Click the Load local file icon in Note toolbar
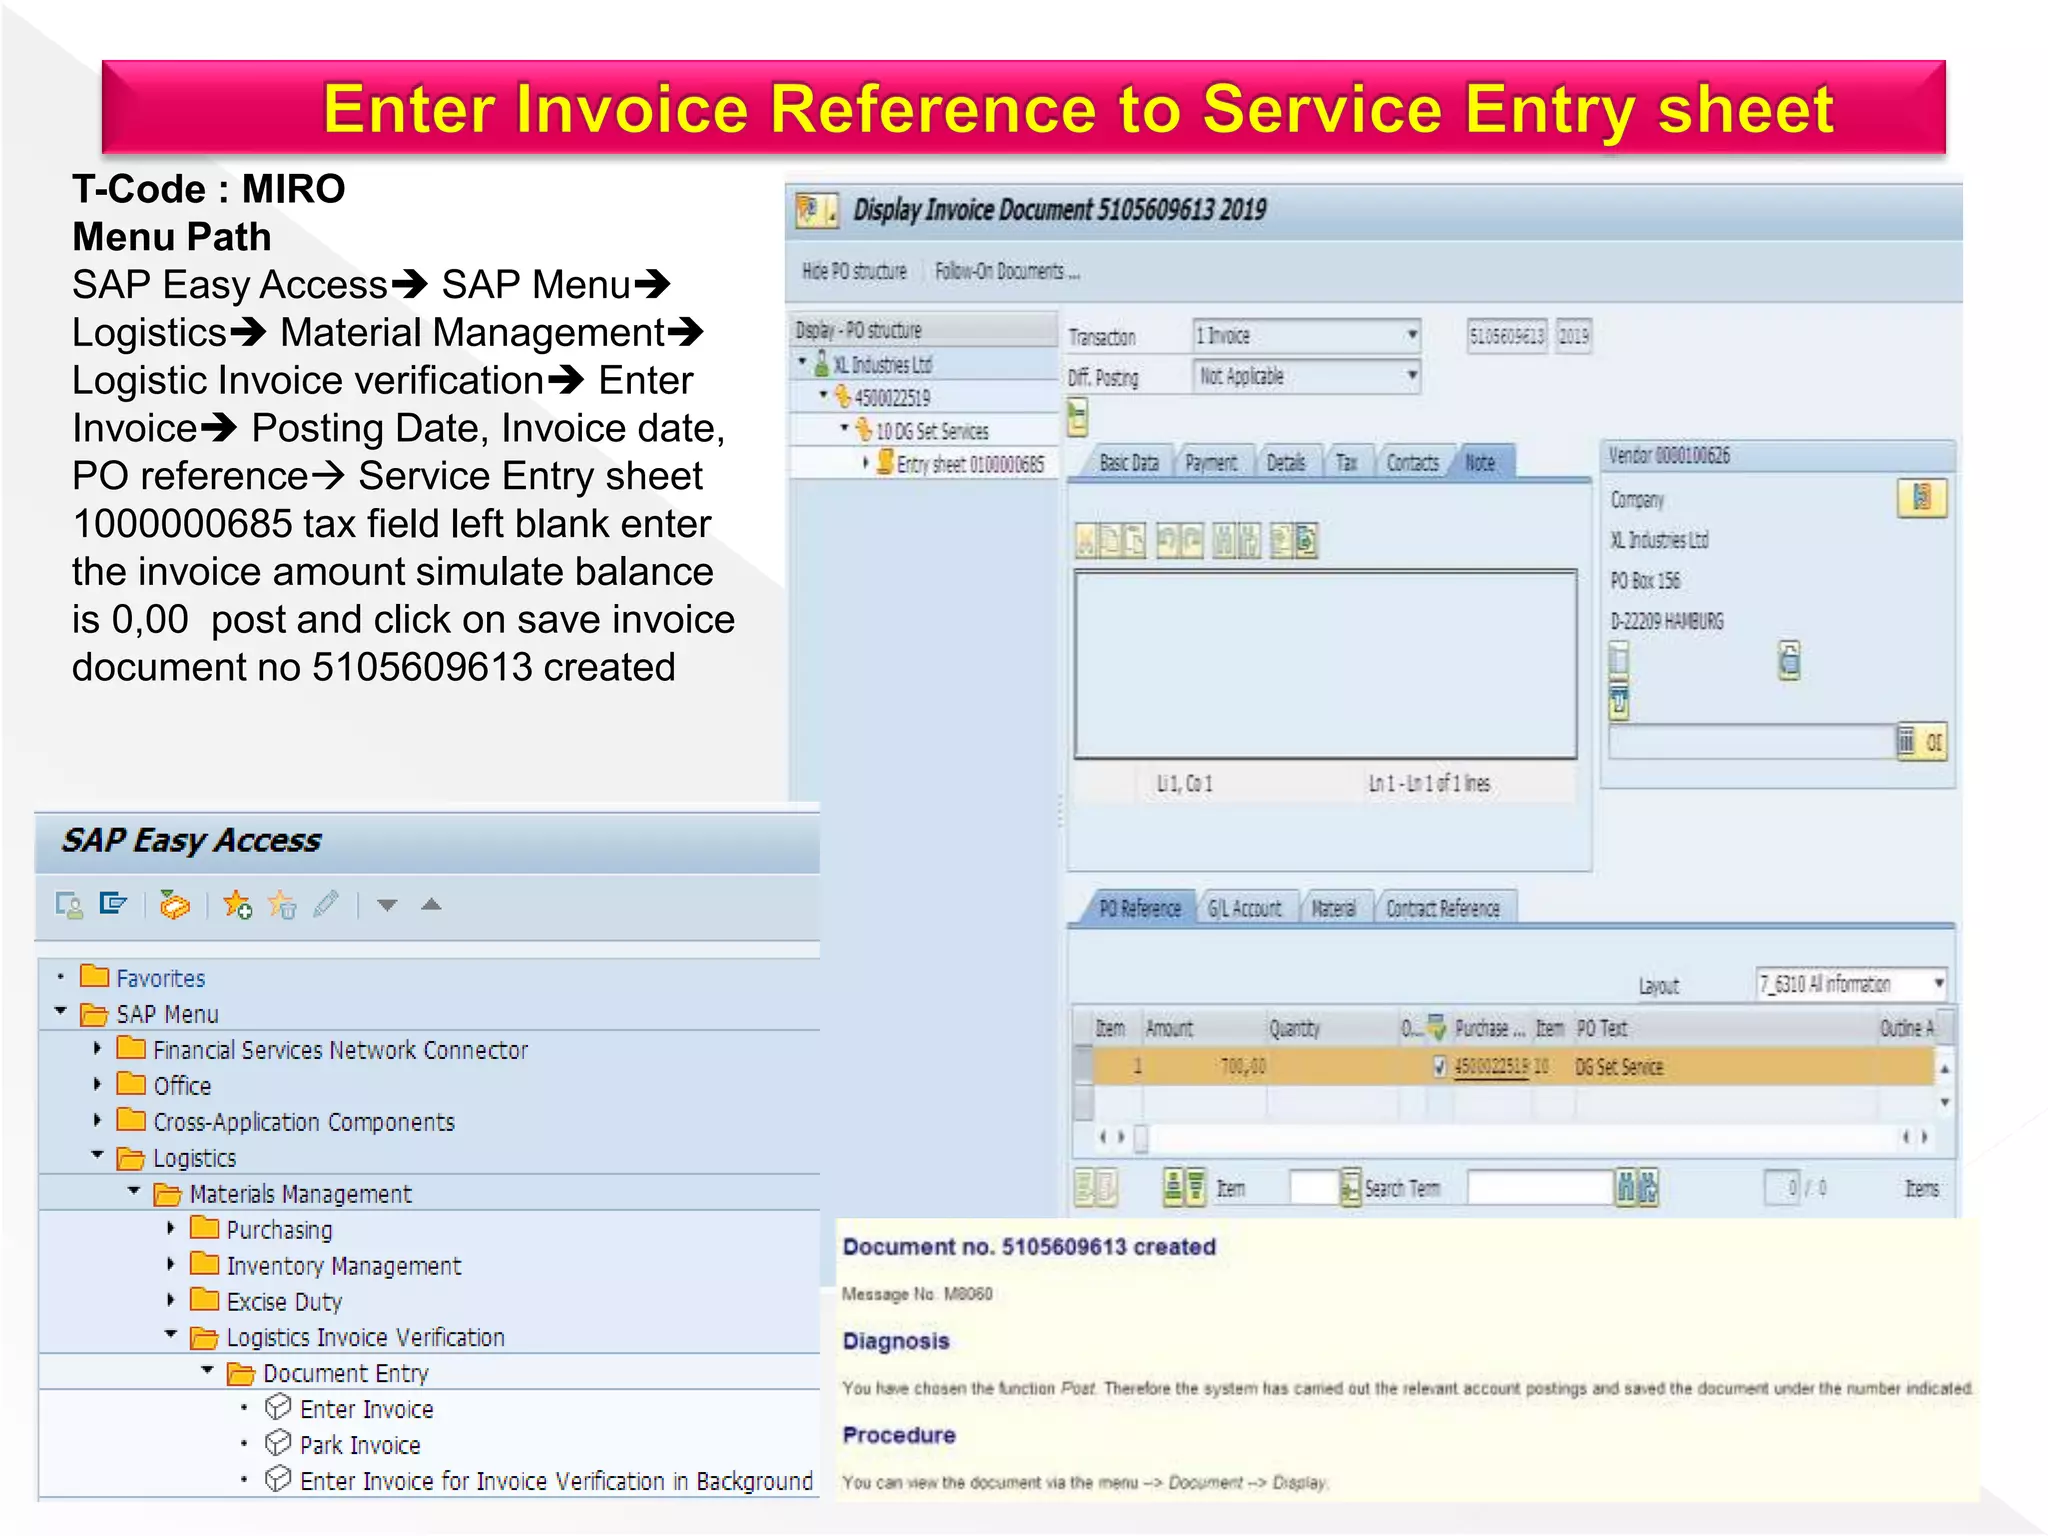 pyautogui.click(x=1282, y=541)
